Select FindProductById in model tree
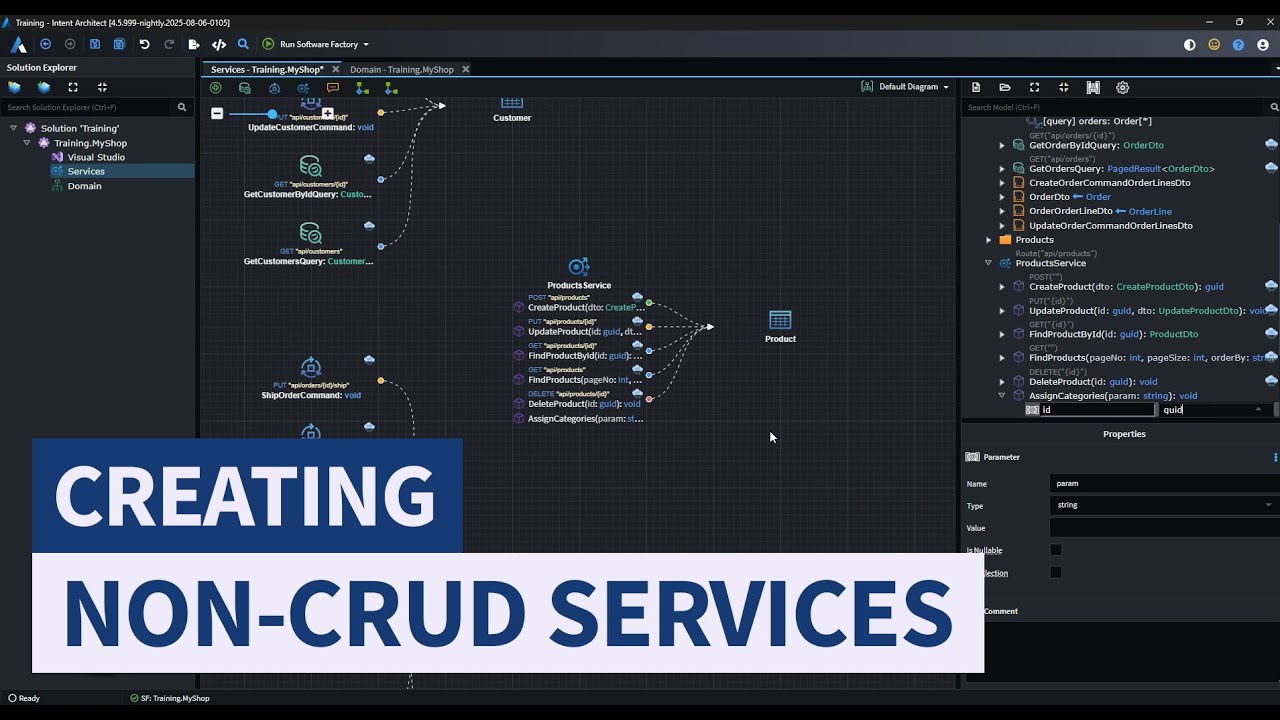This screenshot has height=720, width=1280. [x=1113, y=334]
